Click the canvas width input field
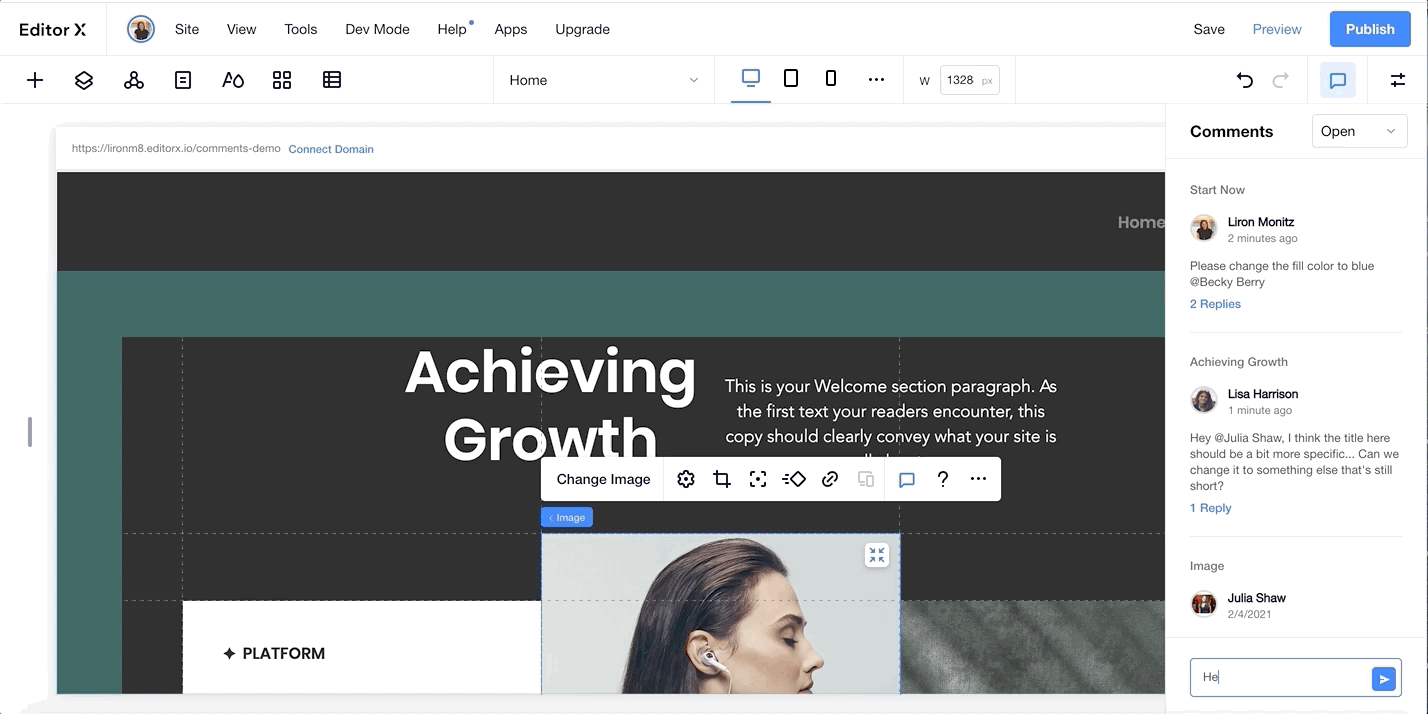Viewport: 1428px width, 714px height. [969, 80]
